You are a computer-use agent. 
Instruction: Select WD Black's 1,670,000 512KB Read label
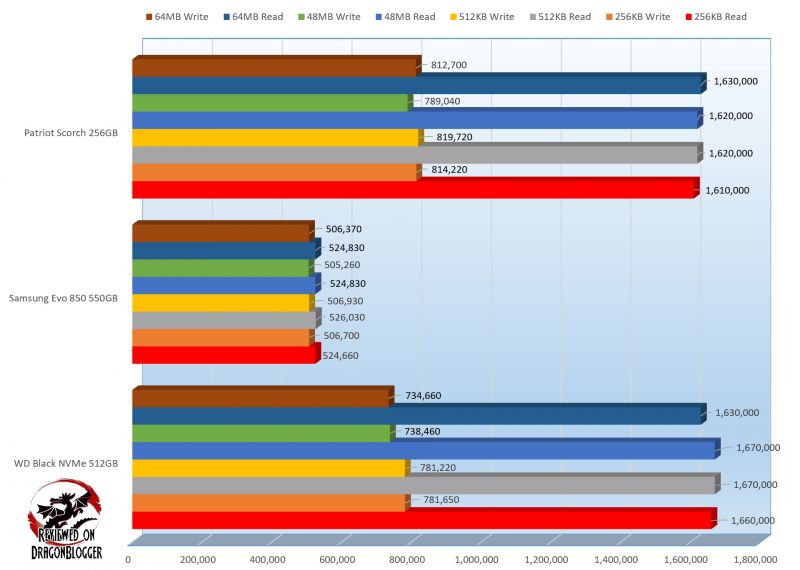coord(755,484)
